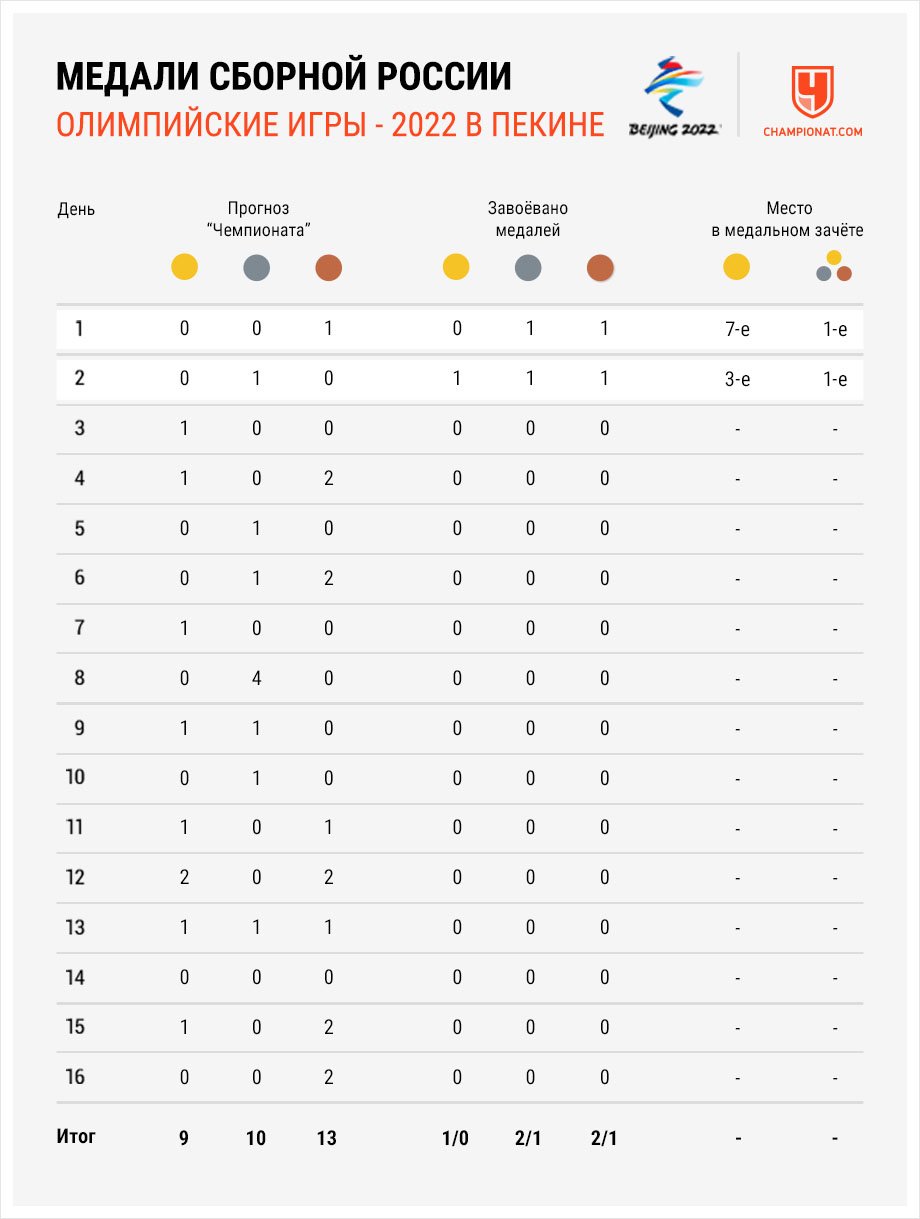Viewport: 920px width, 1219px height.
Task: Click the silver forecast value 4 for day 8
Action: (x=257, y=678)
